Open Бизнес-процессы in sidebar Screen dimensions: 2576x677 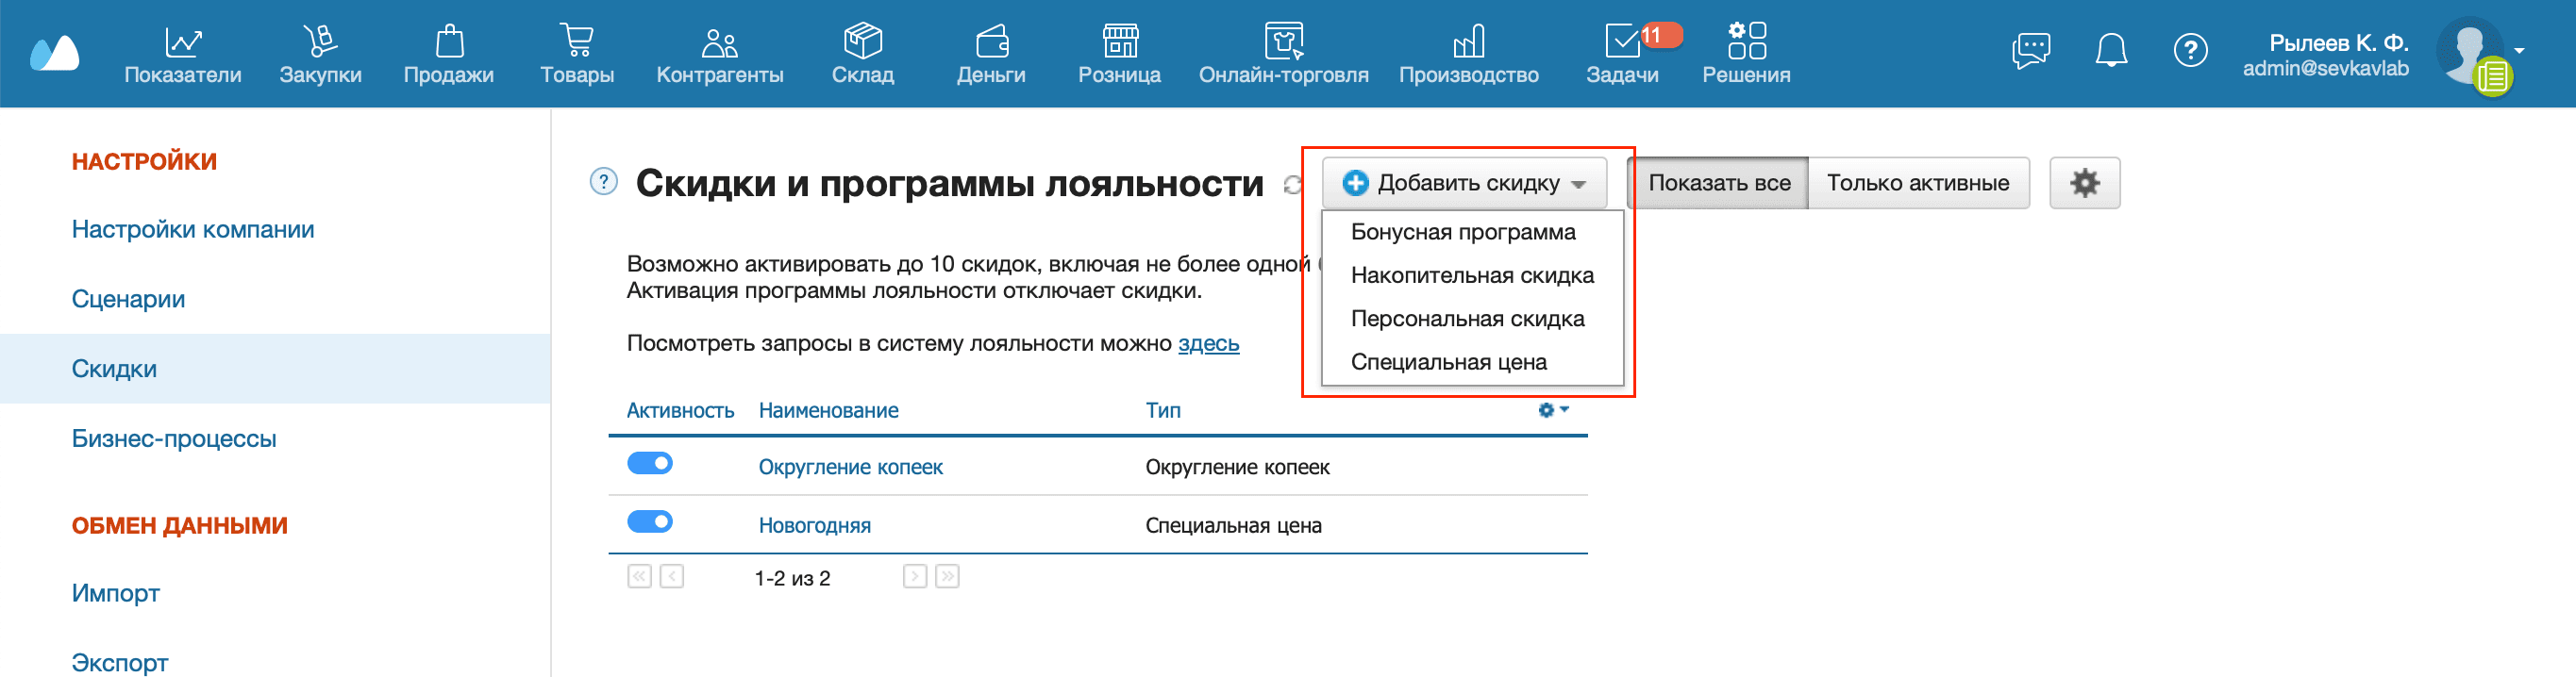tap(174, 438)
